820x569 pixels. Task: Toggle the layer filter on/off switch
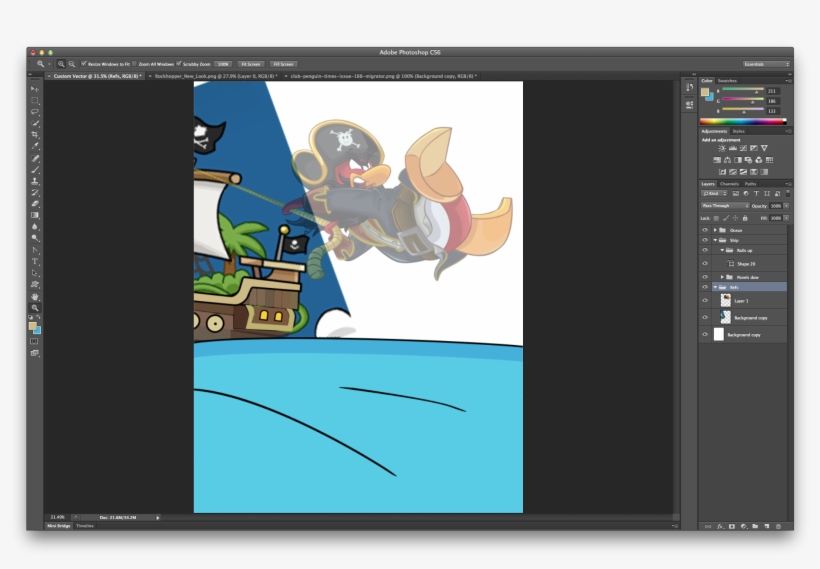(788, 194)
